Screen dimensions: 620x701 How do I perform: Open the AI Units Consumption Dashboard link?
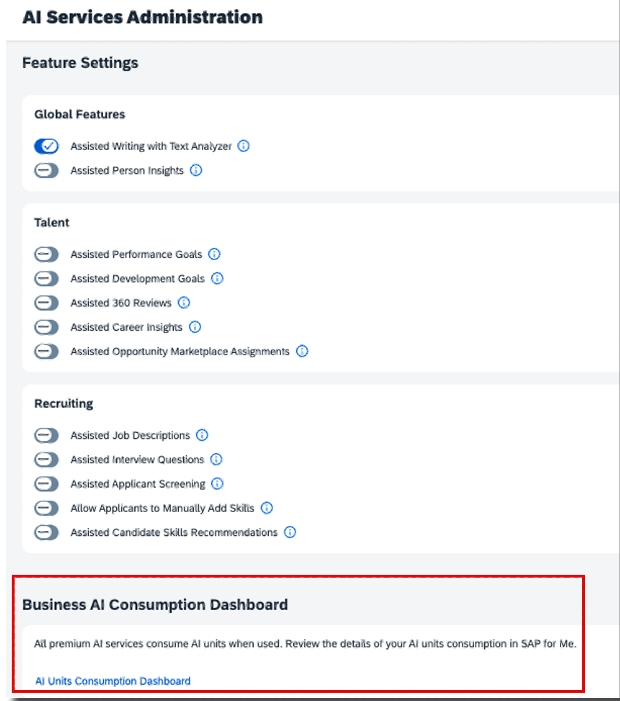(x=113, y=681)
